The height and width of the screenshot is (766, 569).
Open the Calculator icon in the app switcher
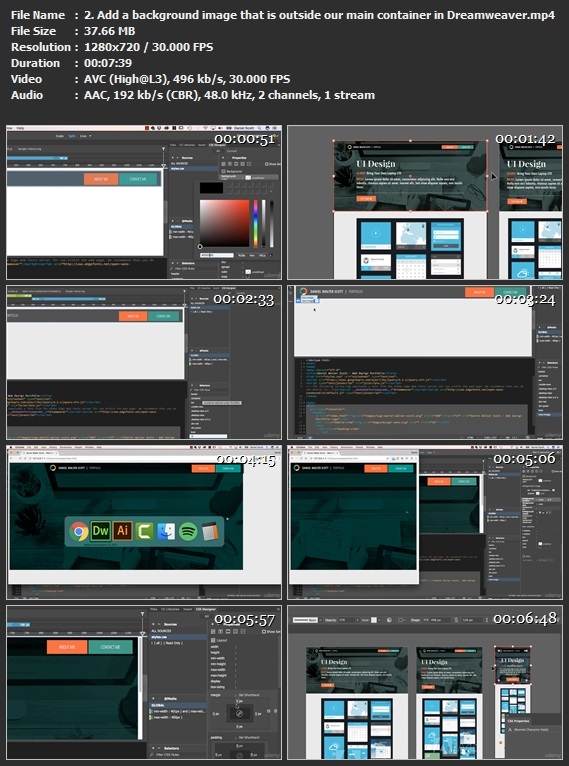(210, 532)
